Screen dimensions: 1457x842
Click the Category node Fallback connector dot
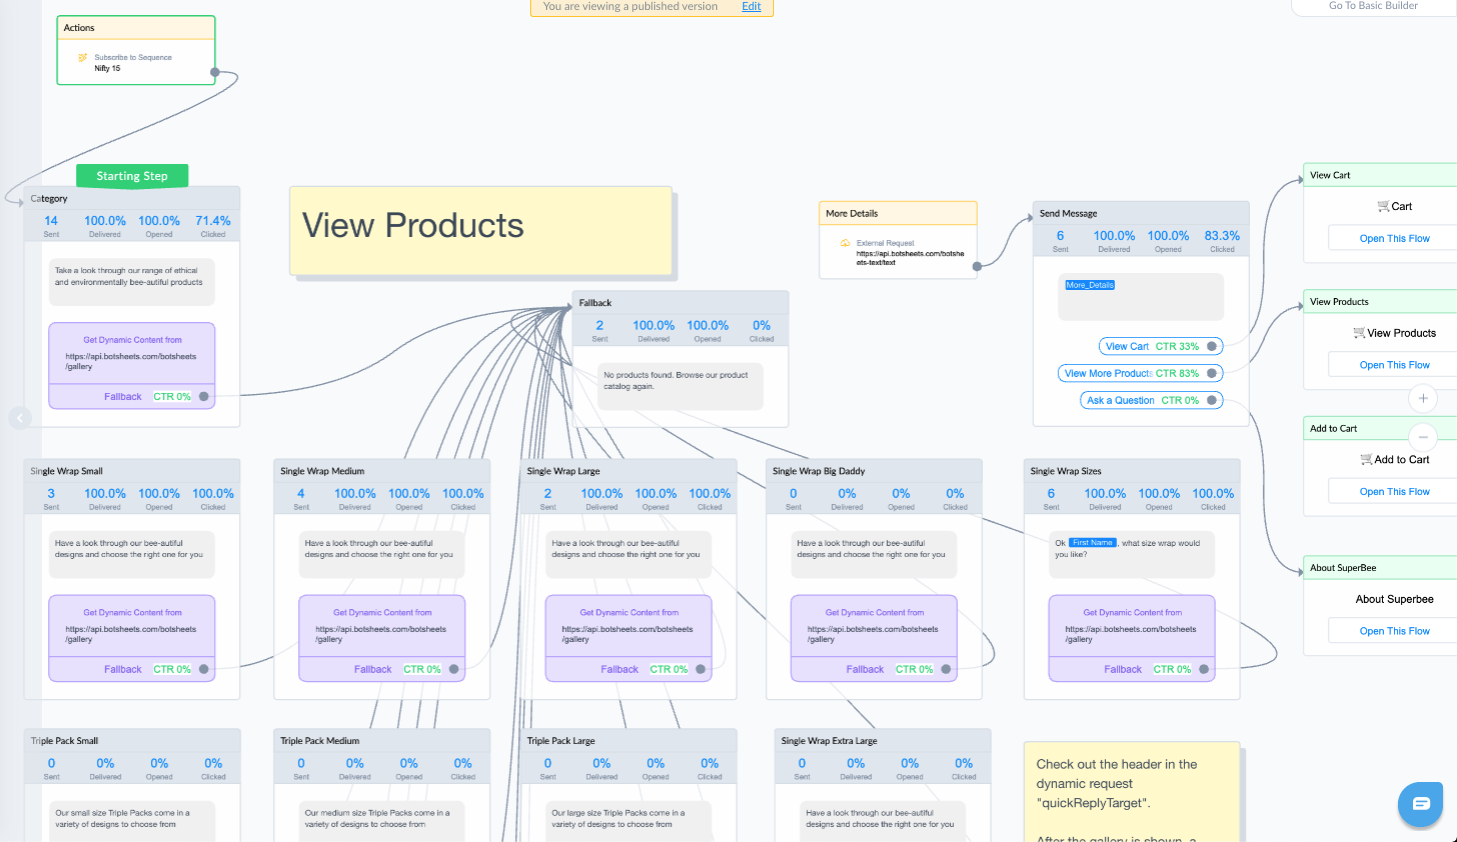204,397
